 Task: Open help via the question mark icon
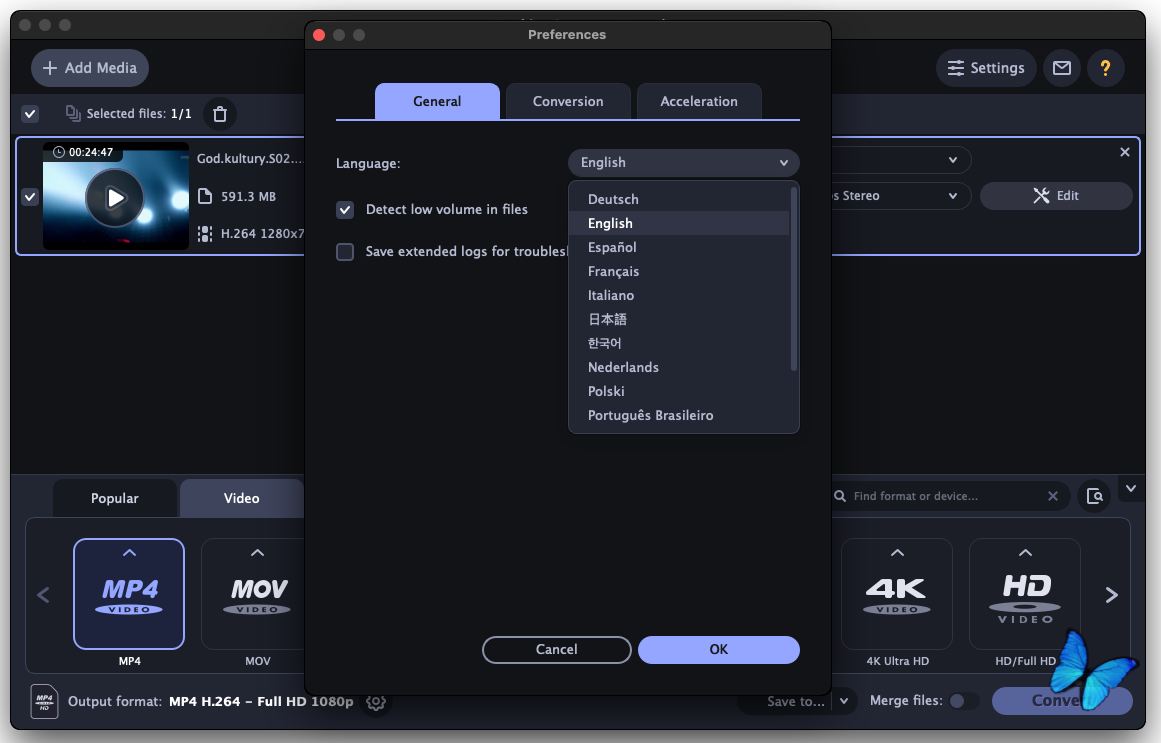[x=1105, y=68]
